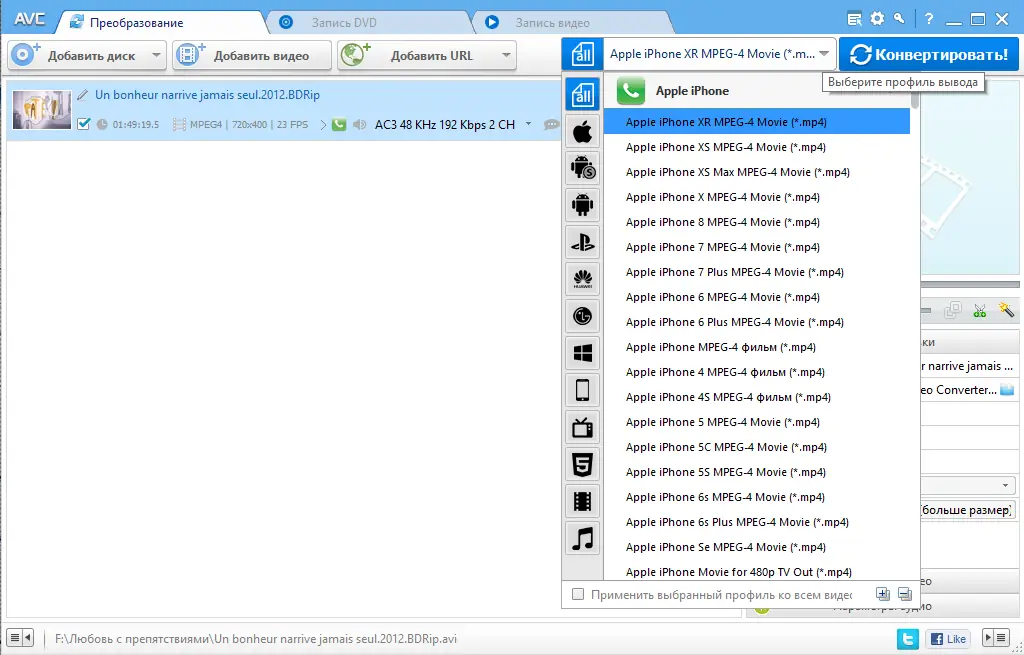This screenshot has width=1024, height=655.
Task: Open the video film-strip category
Action: (582, 502)
